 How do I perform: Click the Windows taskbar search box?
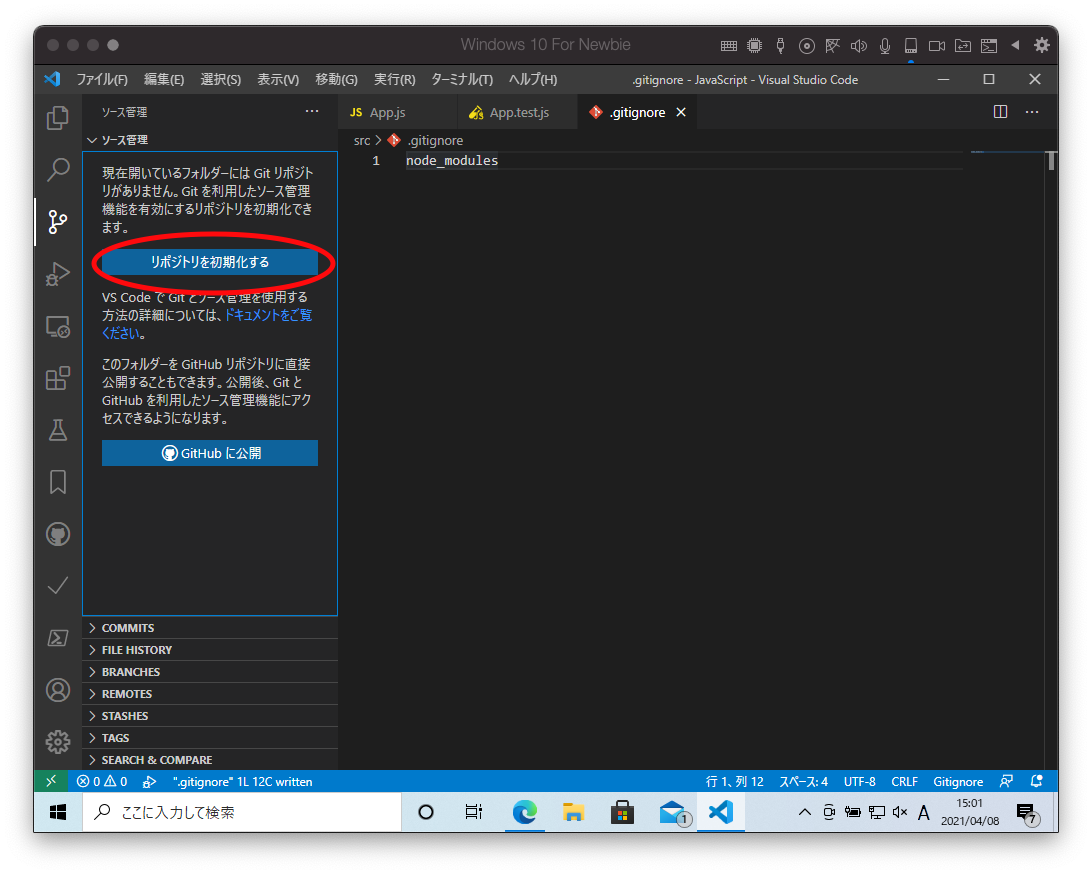pos(242,812)
